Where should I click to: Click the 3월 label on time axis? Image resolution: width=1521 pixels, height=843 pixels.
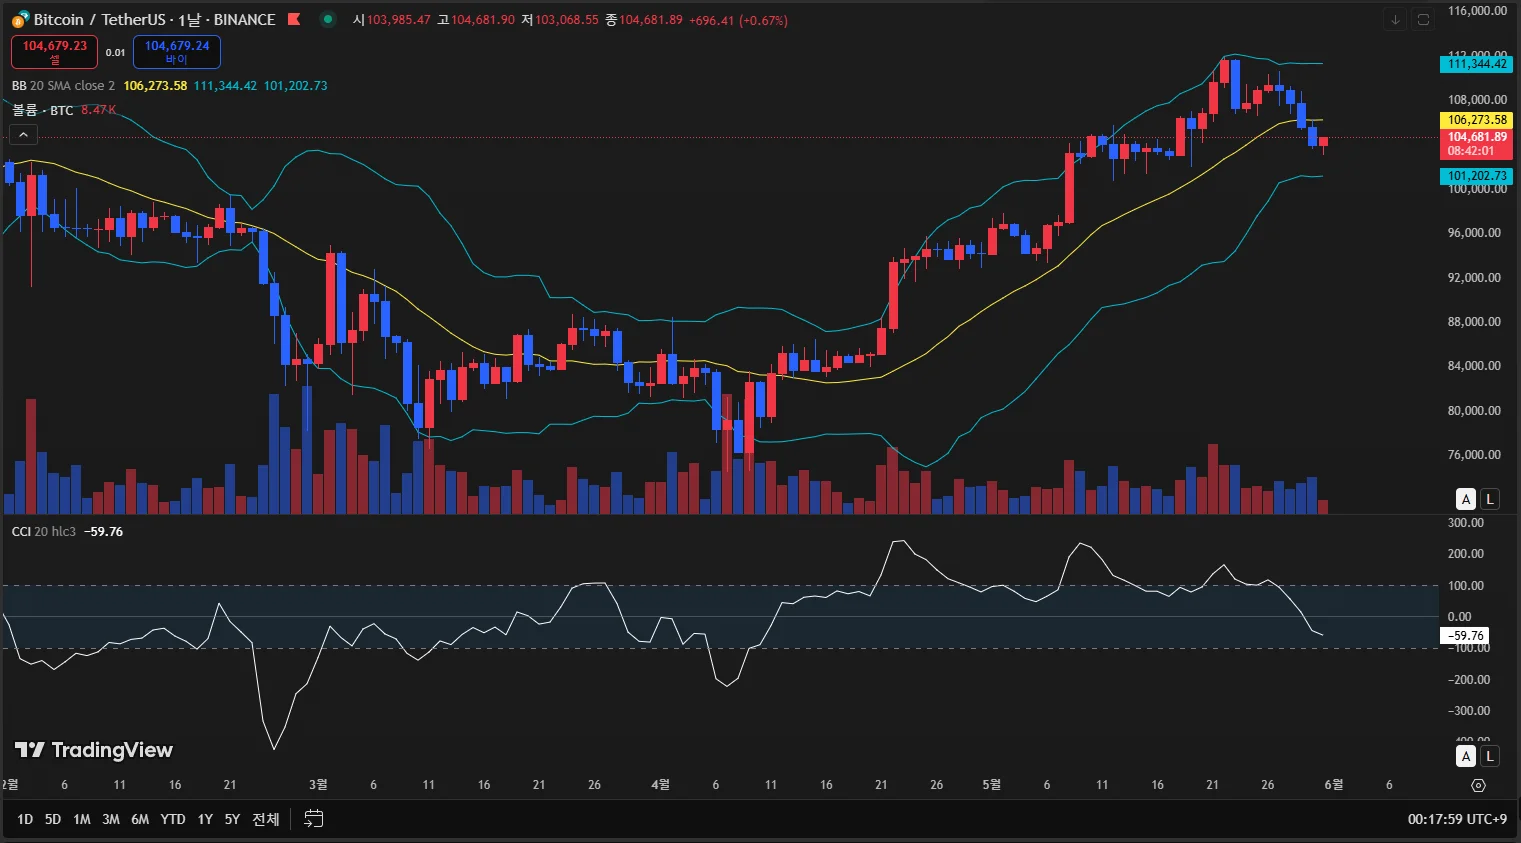(x=318, y=785)
